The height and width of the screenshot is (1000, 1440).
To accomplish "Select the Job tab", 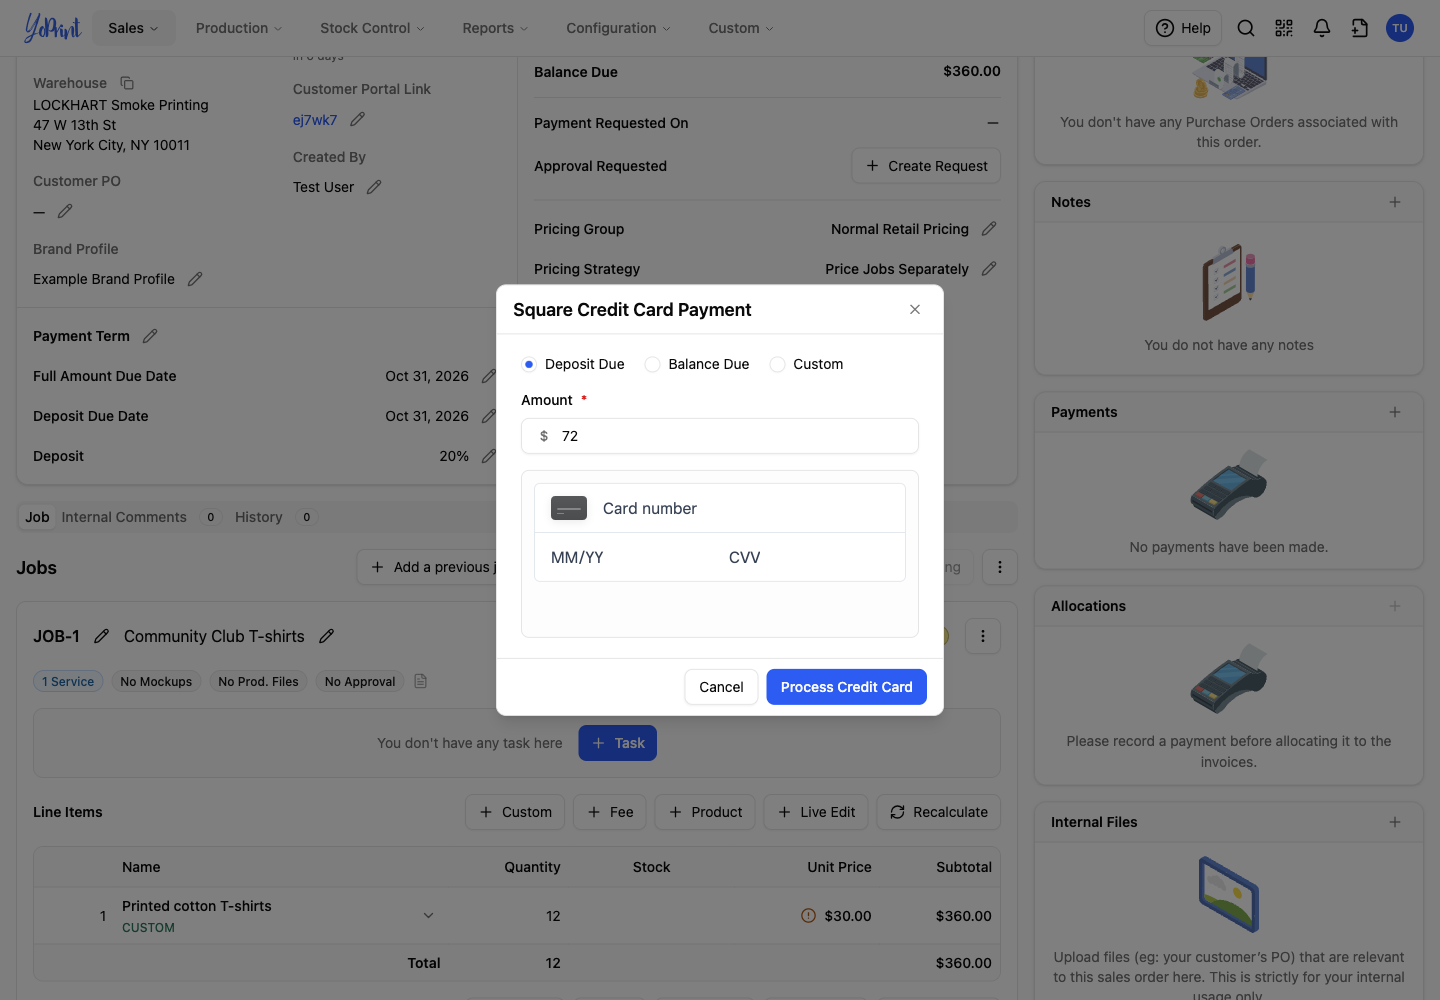I will [37, 517].
